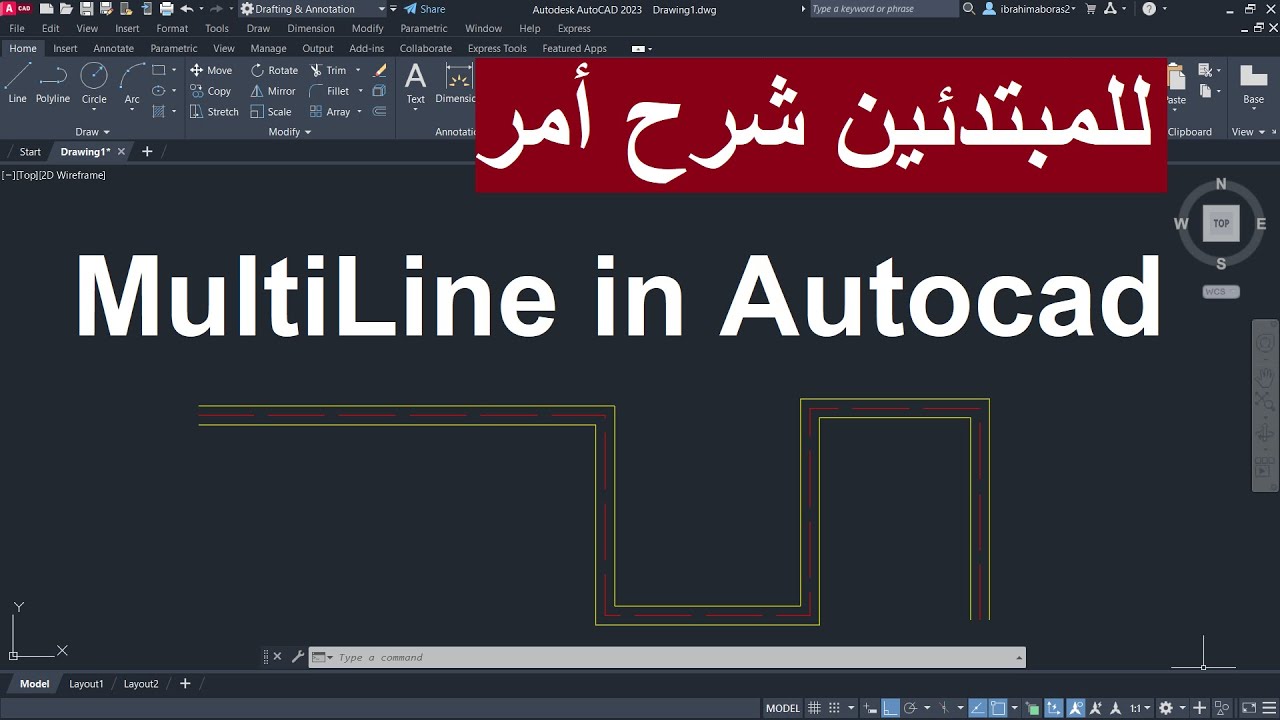
Task: Toggle object snap tracking
Action: pyautogui.click(x=978, y=708)
